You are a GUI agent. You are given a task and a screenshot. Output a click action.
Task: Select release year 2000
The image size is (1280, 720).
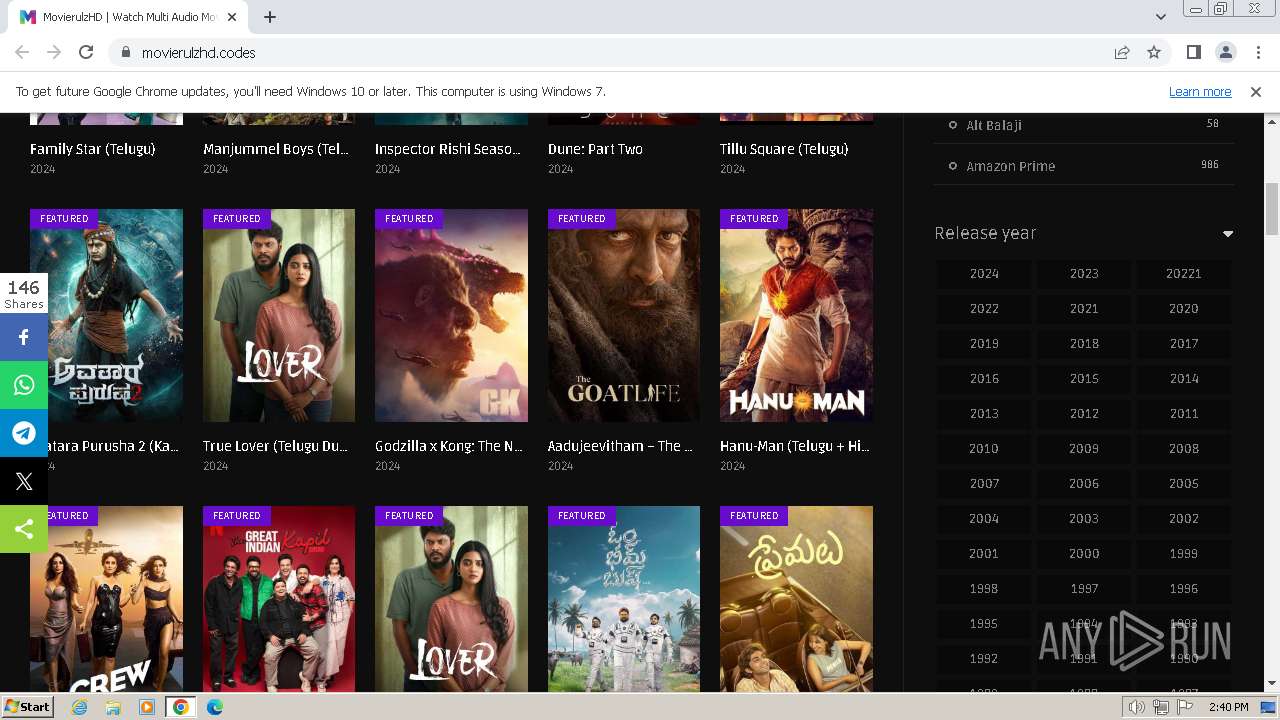pyautogui.click(x=1084, y=553)
